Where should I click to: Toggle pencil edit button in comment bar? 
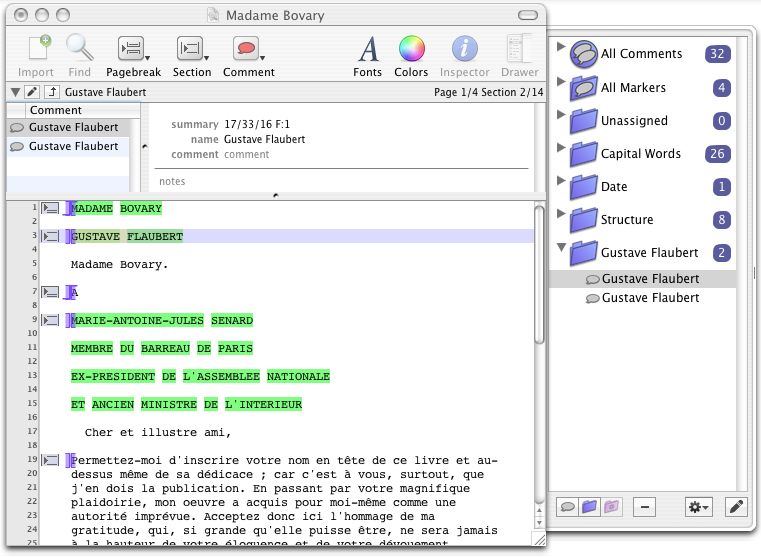coord(32,92)
